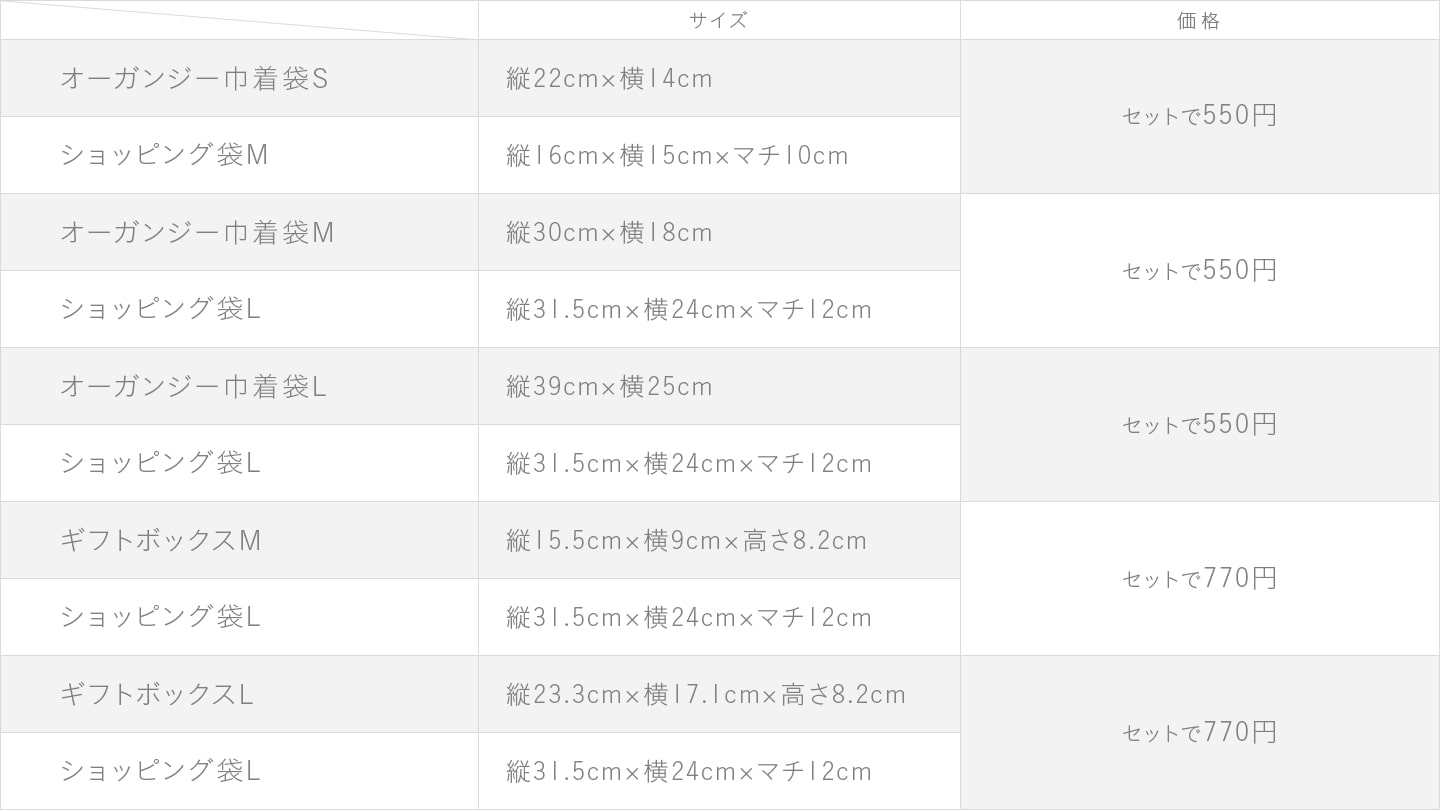The width and height of the screenshot is (1440, 810).
Task: Select size cell 縦39cm×横25cm
Action: coord(609,387)
